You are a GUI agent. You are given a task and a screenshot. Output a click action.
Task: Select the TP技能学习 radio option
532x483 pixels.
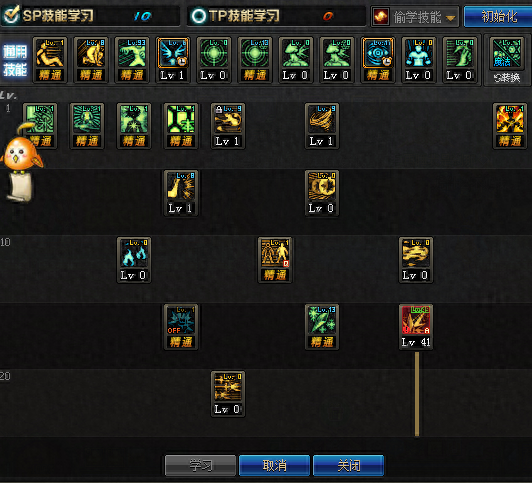coord(198,16)
